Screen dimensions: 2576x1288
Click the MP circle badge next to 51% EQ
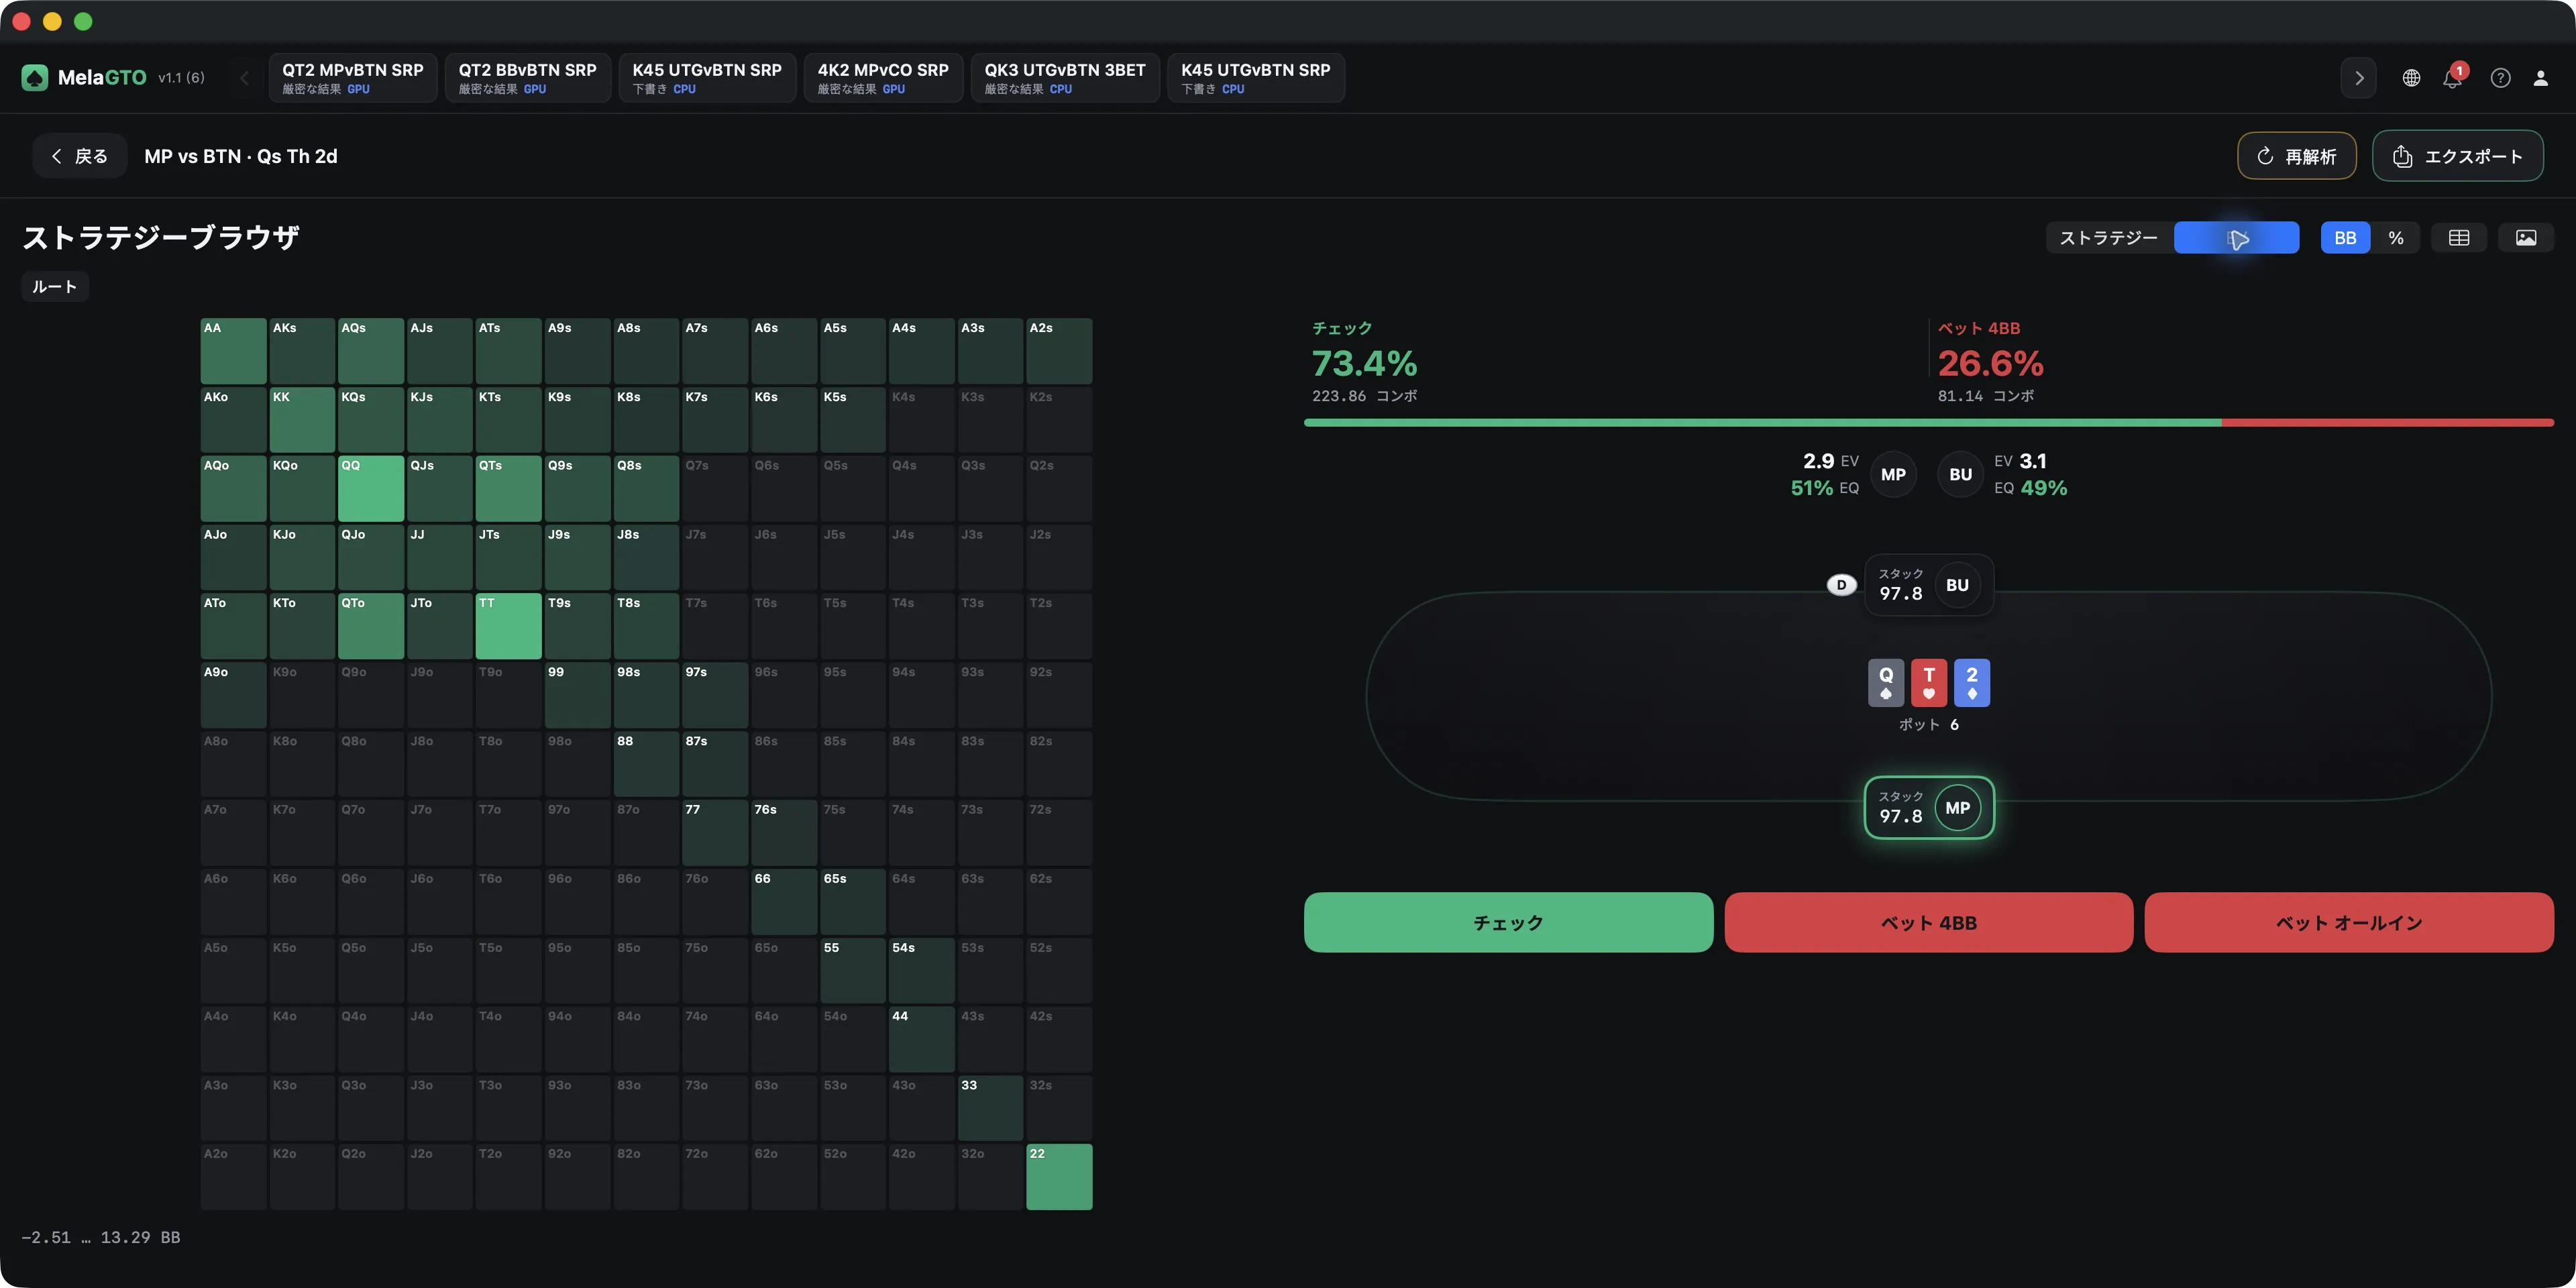(x=1893, y=475)
